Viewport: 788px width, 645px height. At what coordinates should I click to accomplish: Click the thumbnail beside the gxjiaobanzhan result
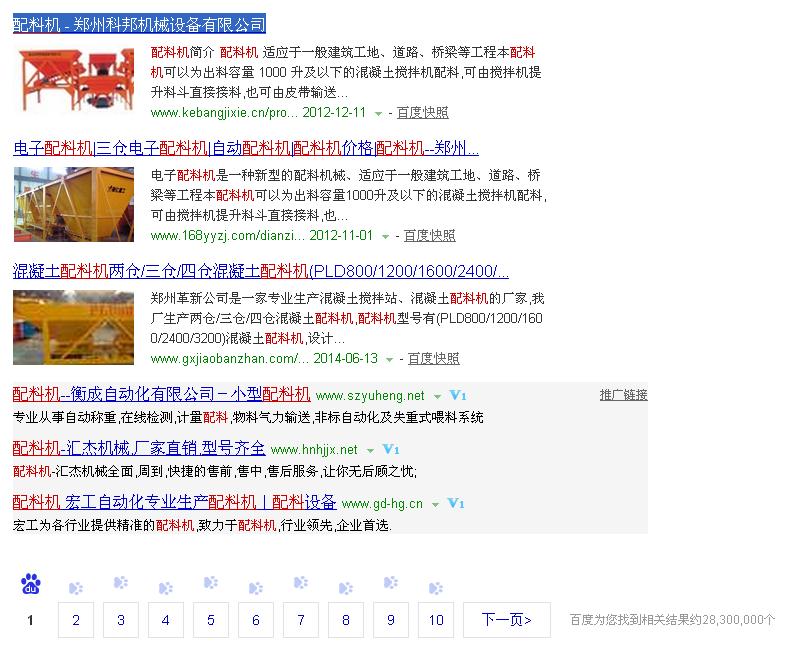[x=74, y=327]
